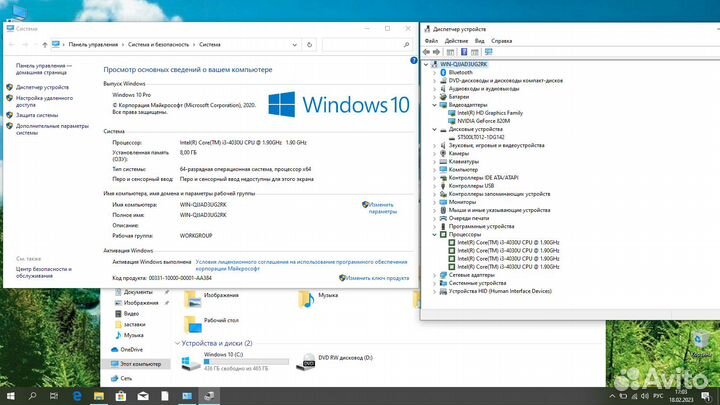Collapse the Видеоадаптеры category

pyautogui.click(x=434, y=105)
